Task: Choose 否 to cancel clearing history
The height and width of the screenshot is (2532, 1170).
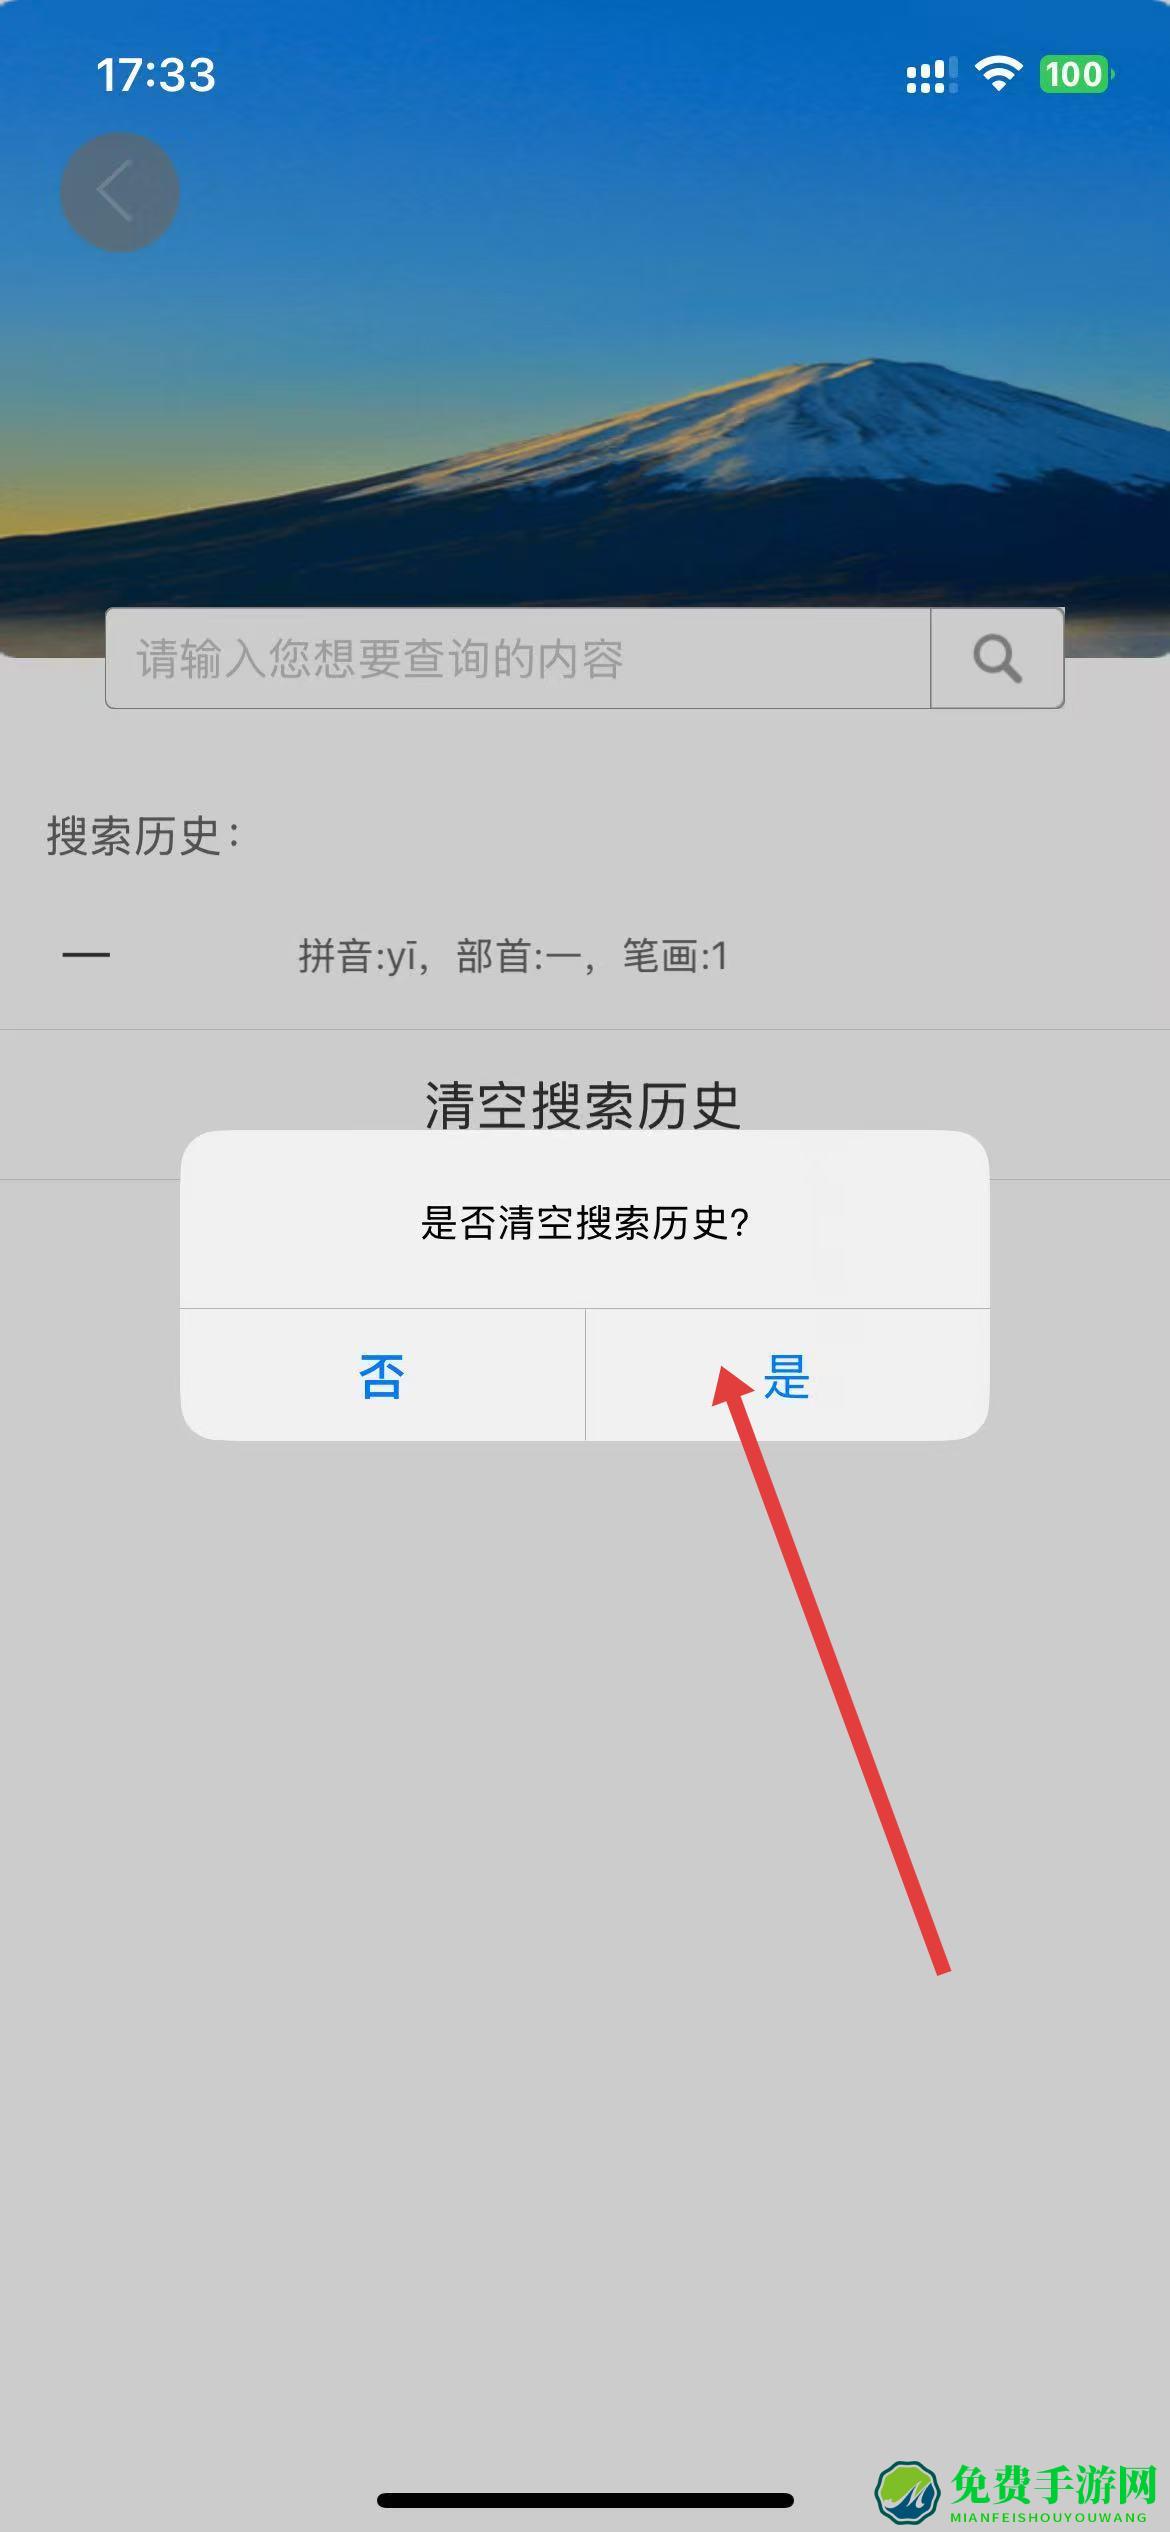Action: coord(382,1375)
